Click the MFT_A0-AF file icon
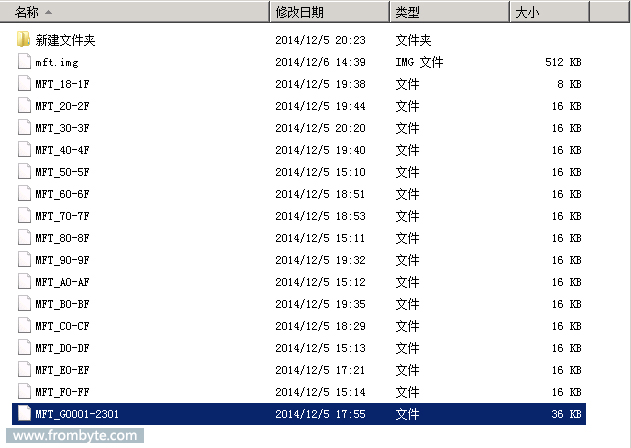This screenshot has height=448, width=631. 24,282
